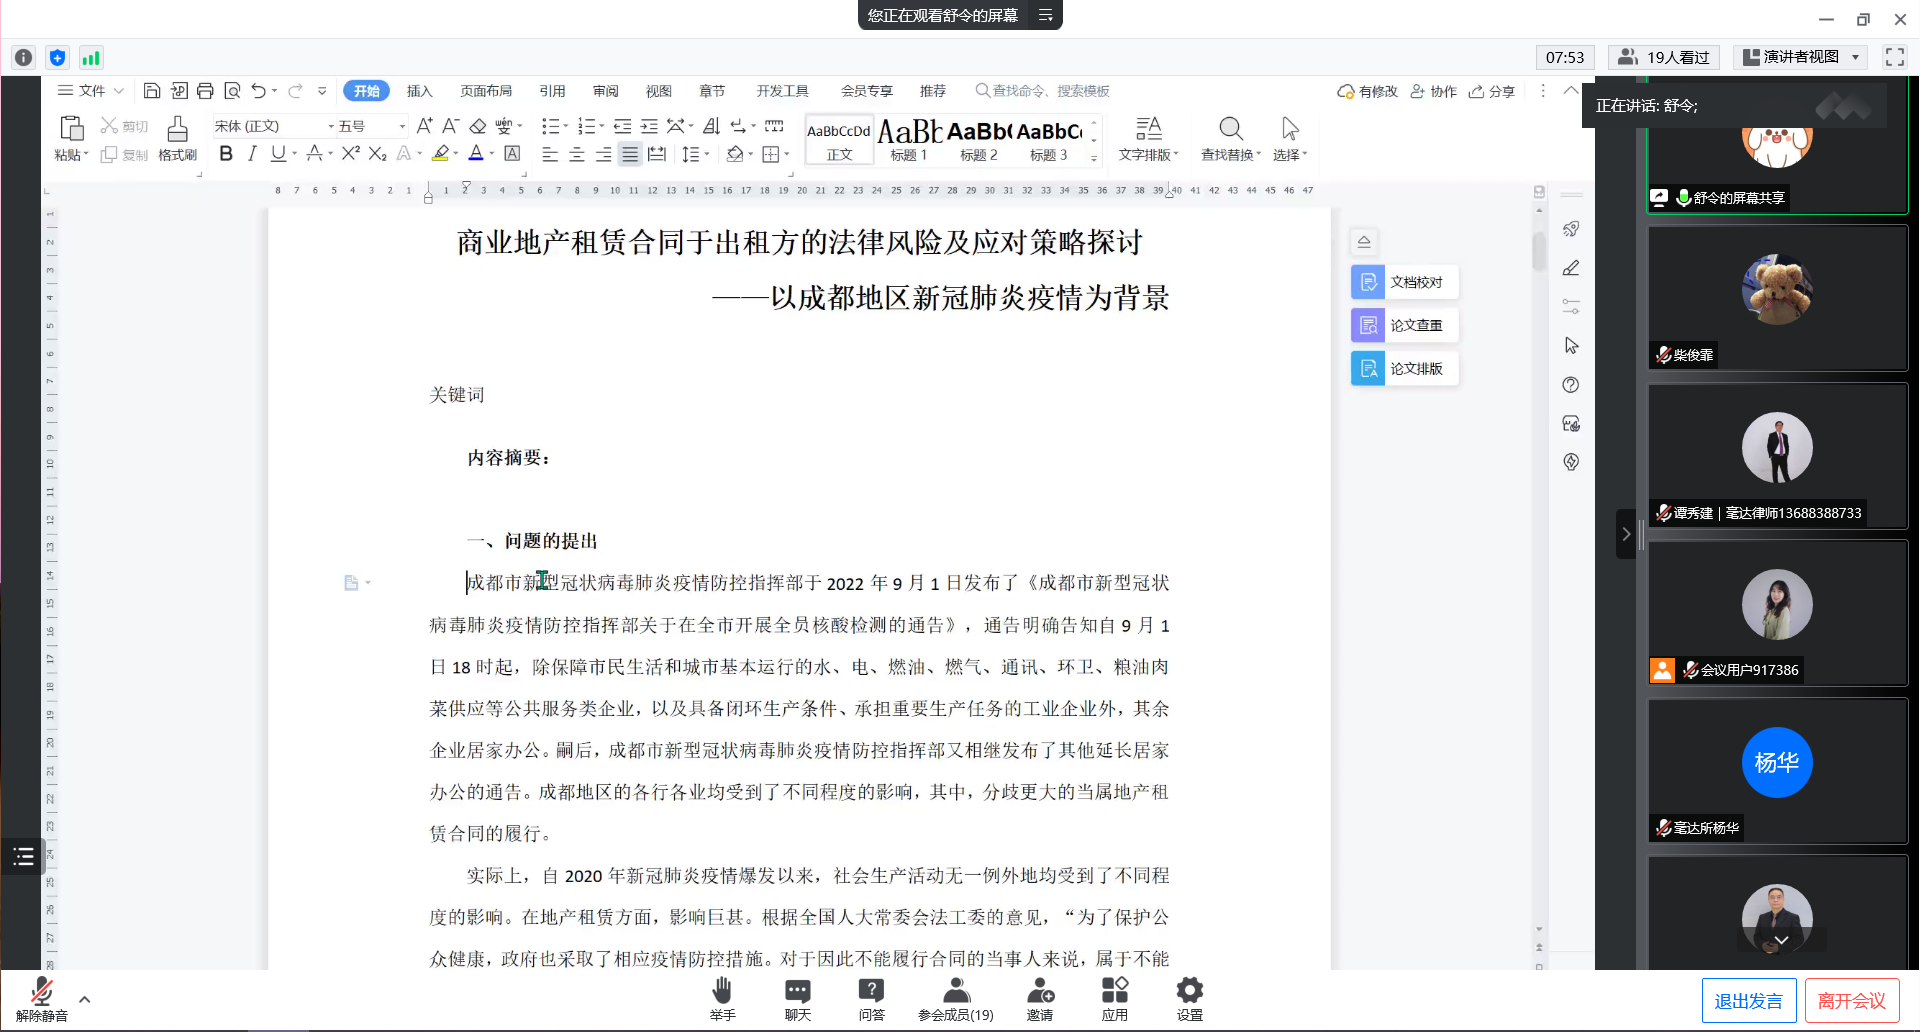Open the 应用 apps icon in meeting bar
Viewport: 1920px width, 1032px height.
(1115, 999)
